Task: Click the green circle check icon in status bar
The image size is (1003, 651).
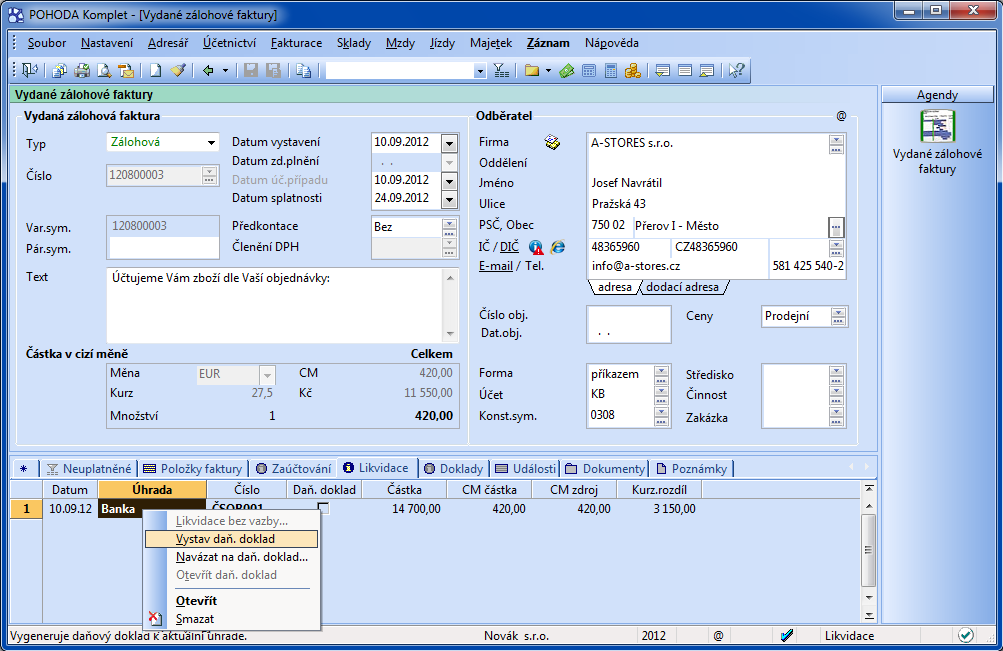Action: (x=966, y=635)
